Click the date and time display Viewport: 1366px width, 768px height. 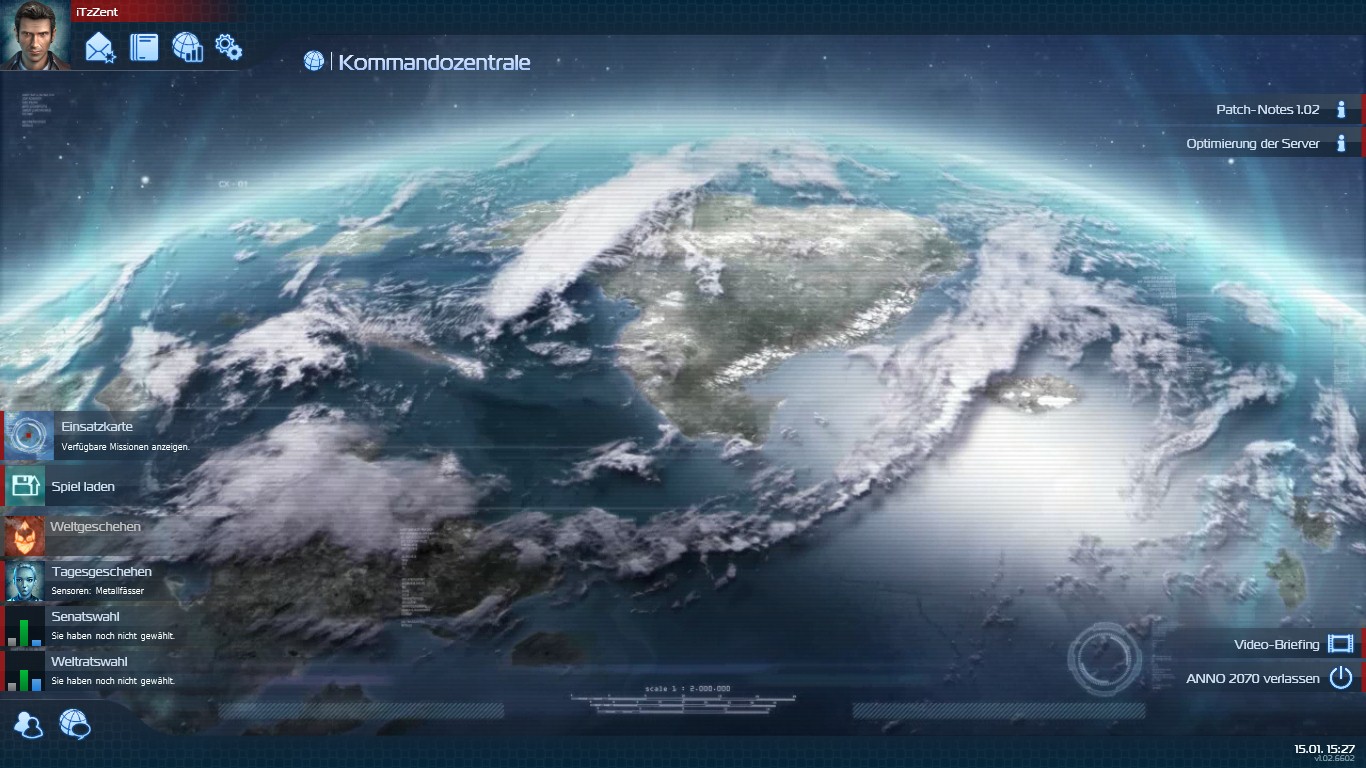pyautogui.click(x=1324, y=748)
